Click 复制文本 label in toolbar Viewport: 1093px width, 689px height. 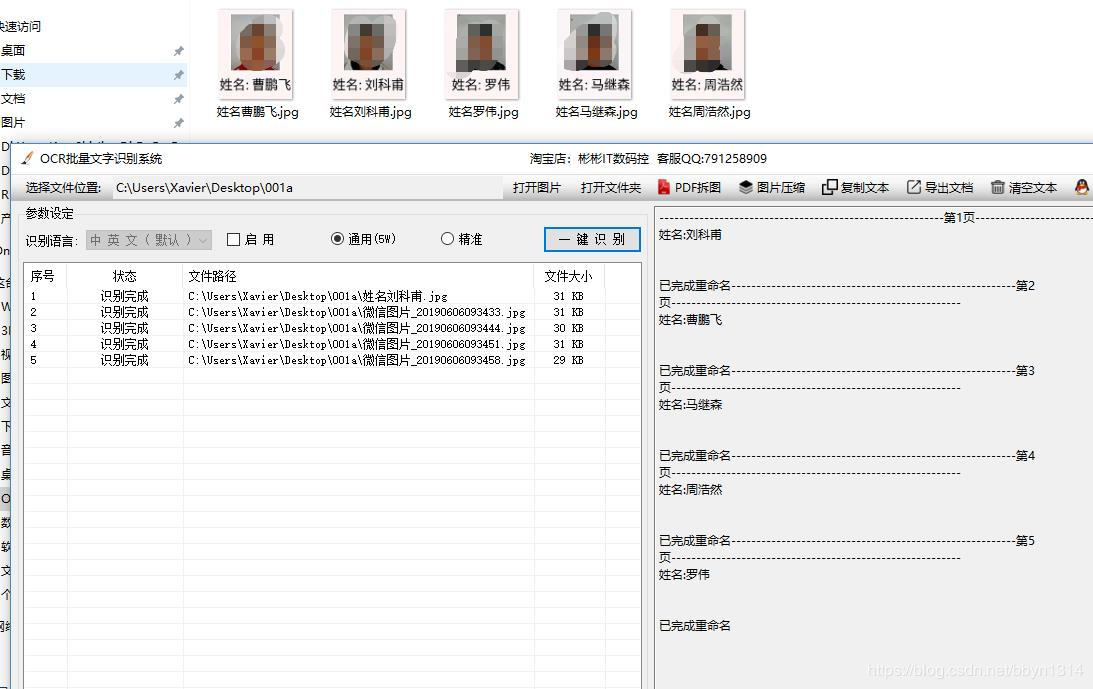click(865, 188)
